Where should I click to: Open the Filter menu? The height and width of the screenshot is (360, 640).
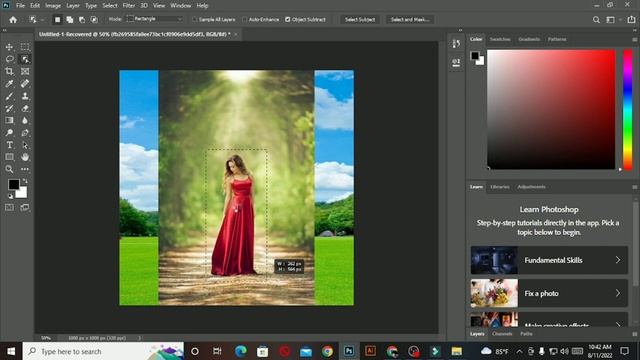(129, 6)
